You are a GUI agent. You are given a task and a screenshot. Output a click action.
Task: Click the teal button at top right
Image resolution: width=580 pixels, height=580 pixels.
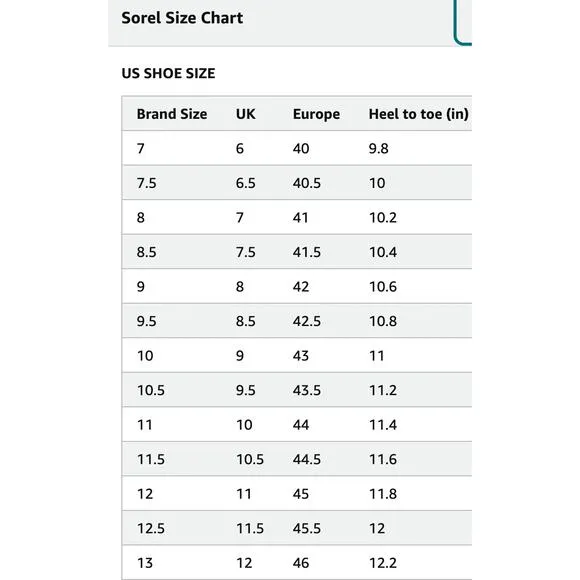click(x=463, y=22)
